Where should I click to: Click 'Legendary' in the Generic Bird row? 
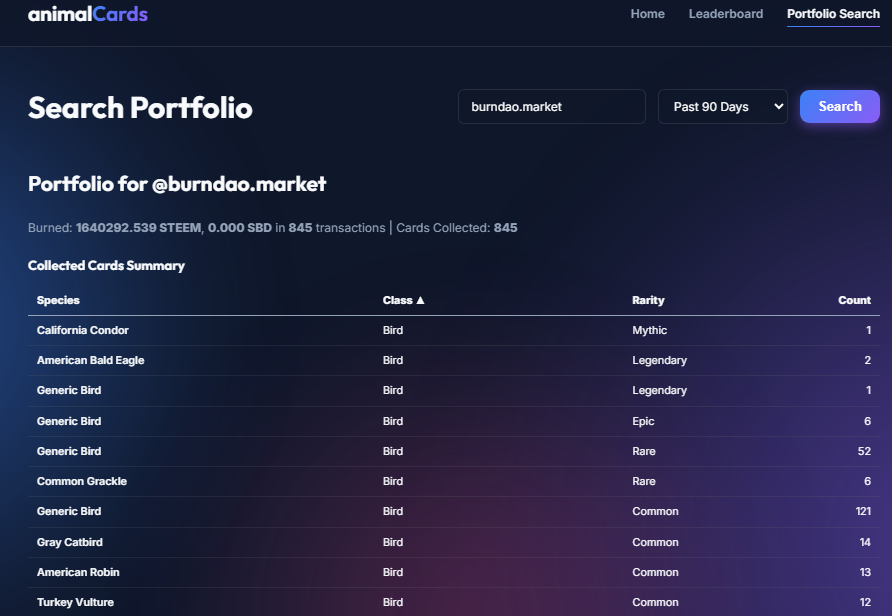coord(659,391)
